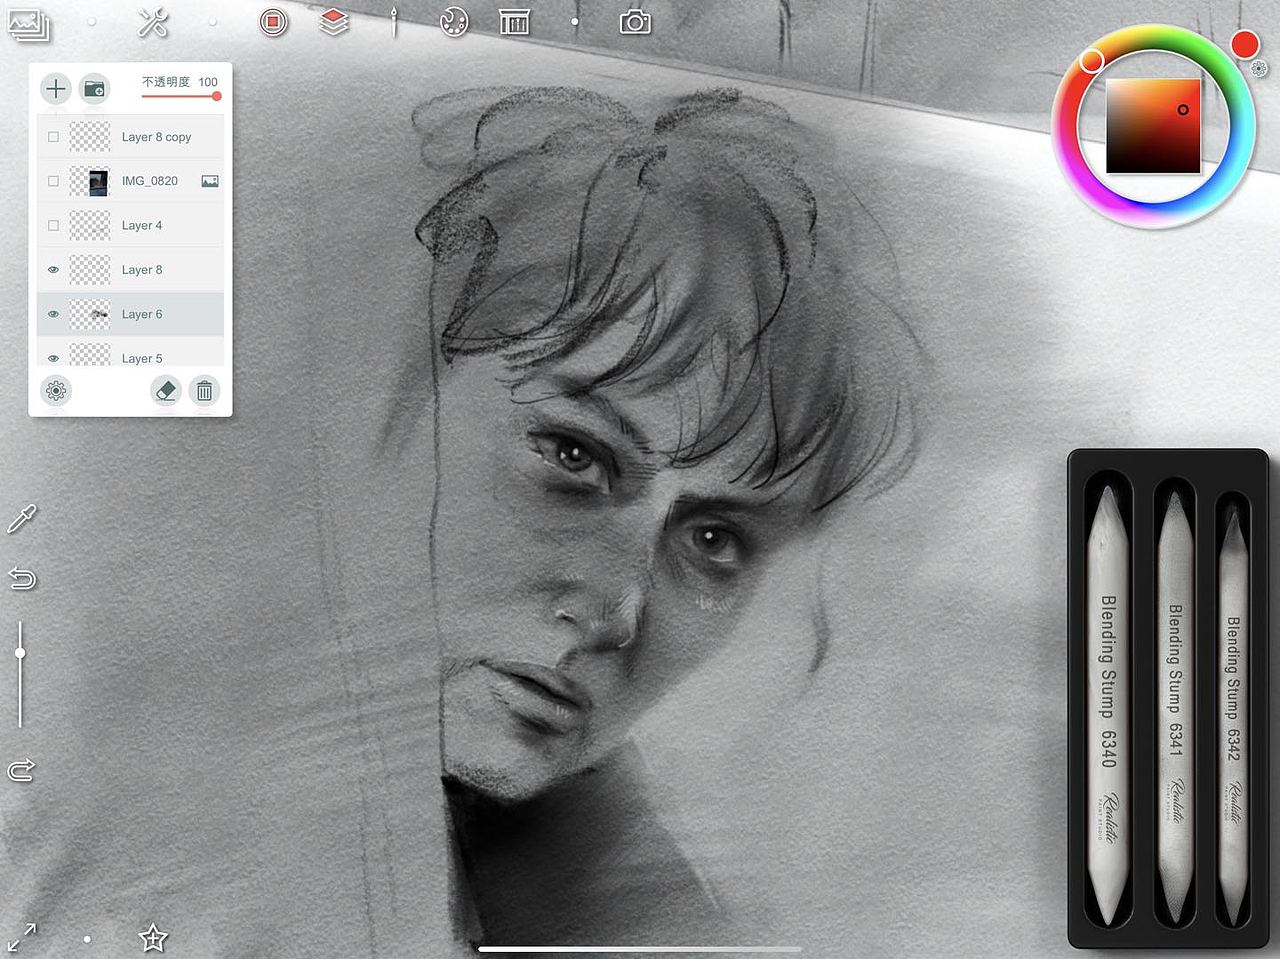Click the undo arrow on the left side
1280x959 pixels.
tap(21, 578)
